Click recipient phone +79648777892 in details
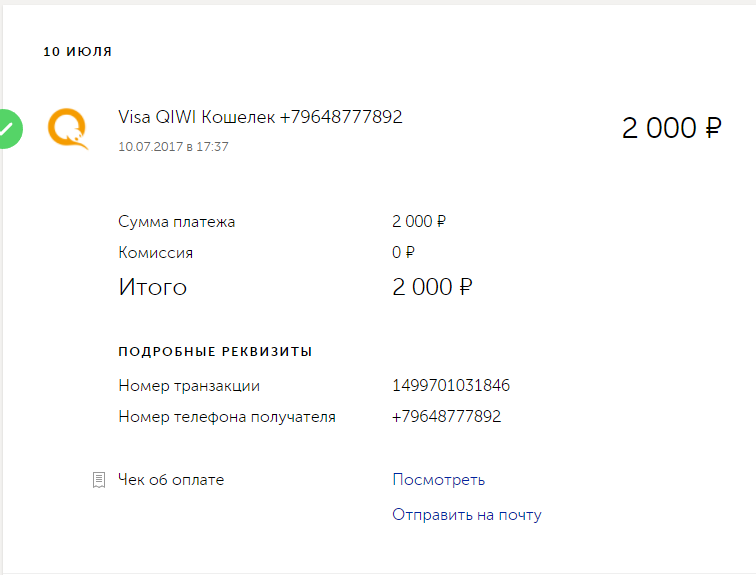This screenshot has width=756, height=575. [446, 416]
